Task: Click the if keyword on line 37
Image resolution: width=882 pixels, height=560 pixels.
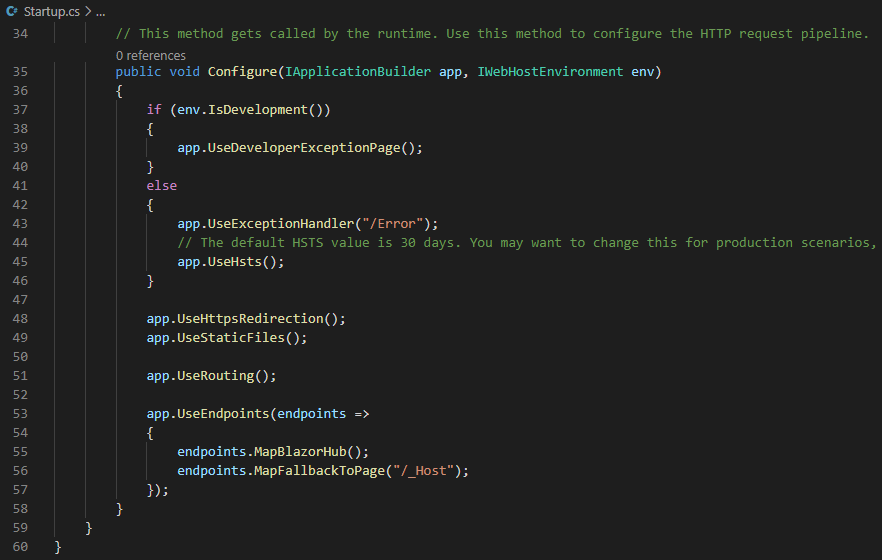Action: tap(154, 110)
